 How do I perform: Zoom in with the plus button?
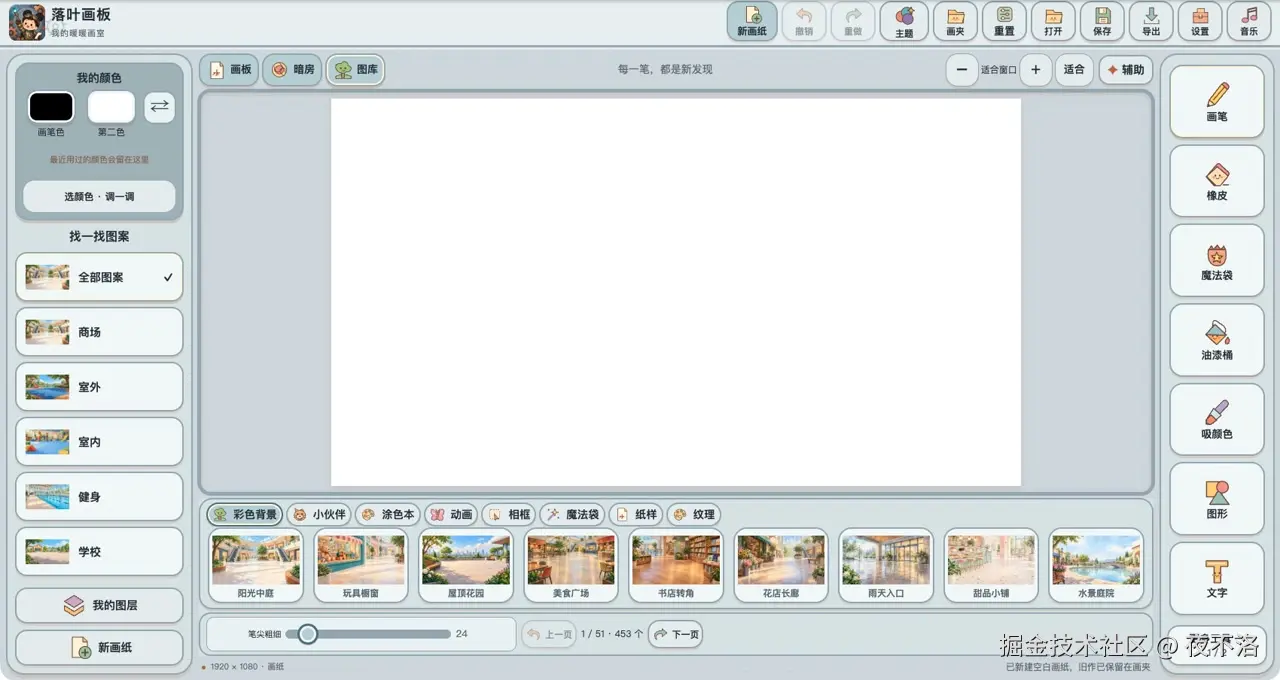(1035, 70)
